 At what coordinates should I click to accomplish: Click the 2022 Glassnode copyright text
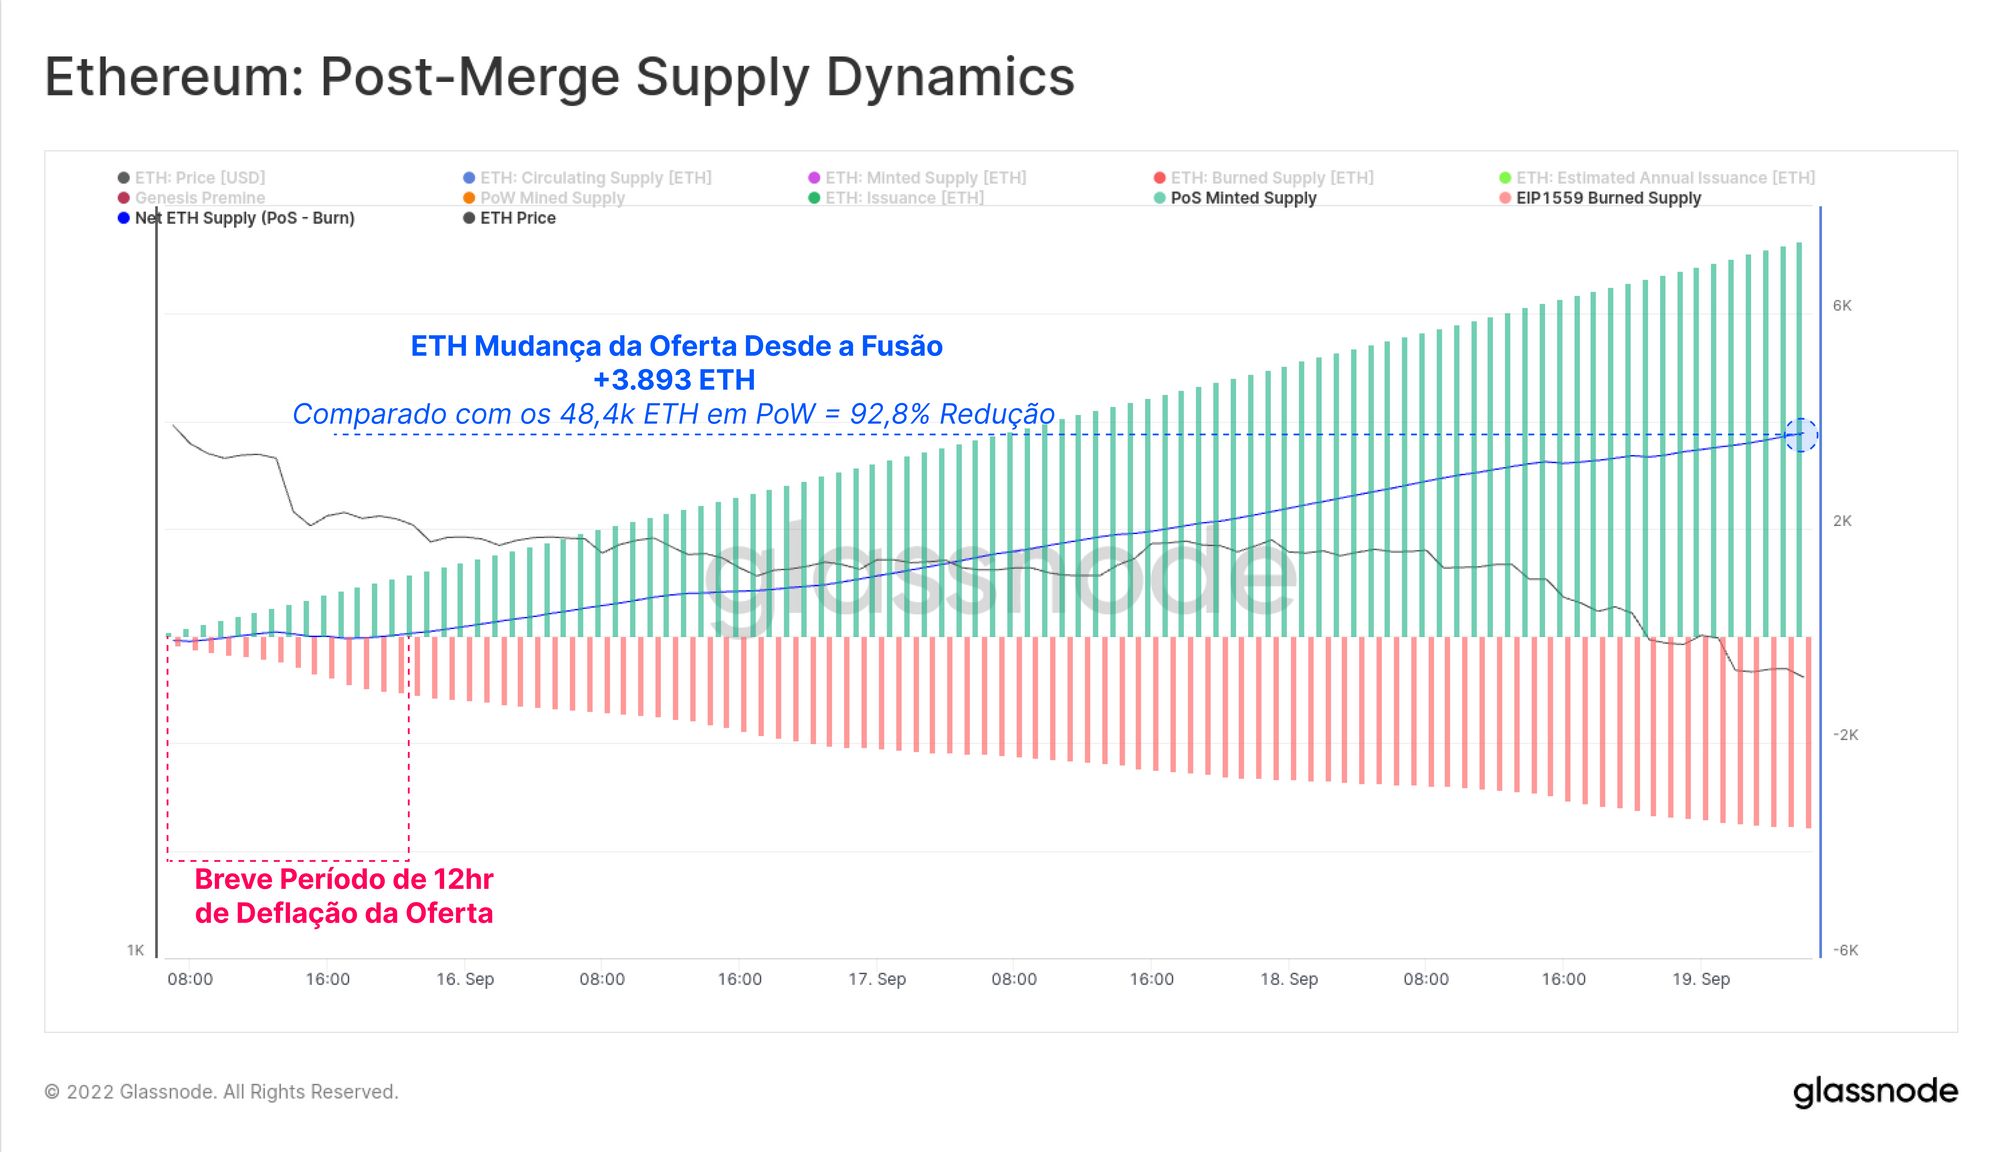[222, 1092]
